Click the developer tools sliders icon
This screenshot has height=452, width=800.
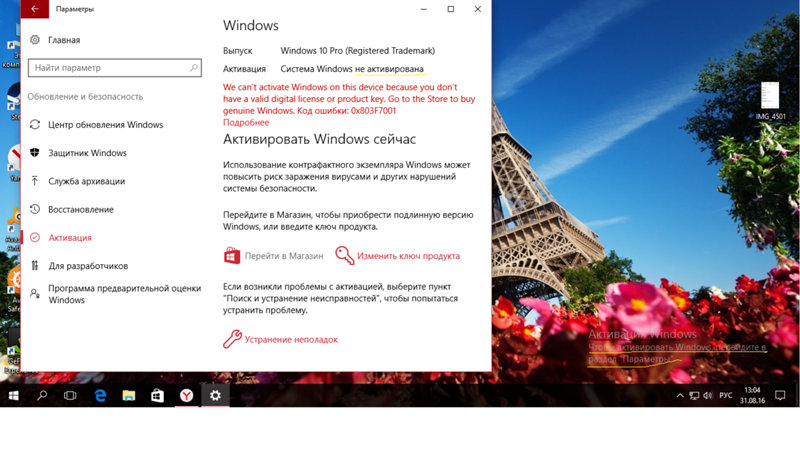(35, 265)
